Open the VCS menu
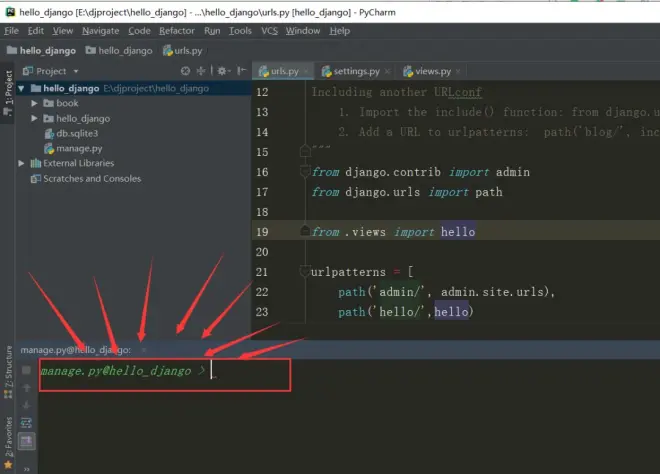660x474 pixels. [x=269, y=31]
